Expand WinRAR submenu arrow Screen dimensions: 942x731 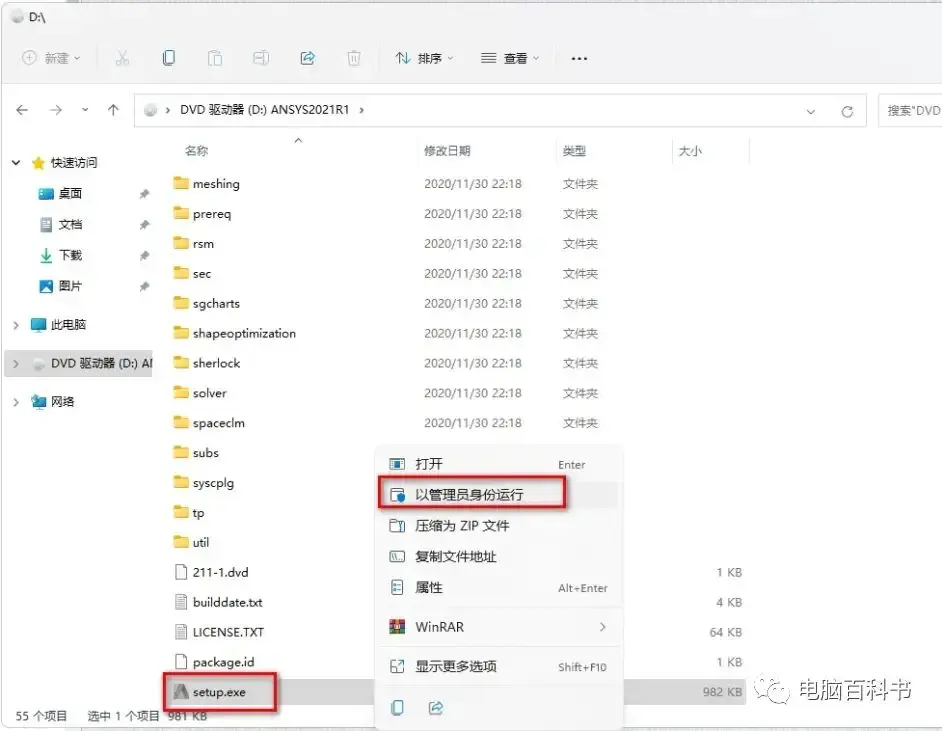(x=603, y=627)
